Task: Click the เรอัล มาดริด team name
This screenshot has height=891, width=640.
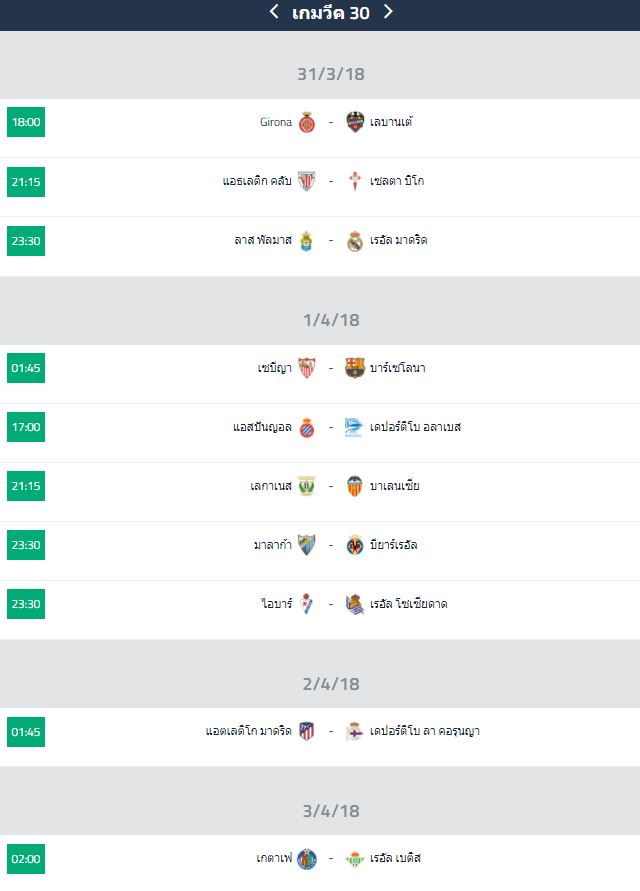Action: 399,241
